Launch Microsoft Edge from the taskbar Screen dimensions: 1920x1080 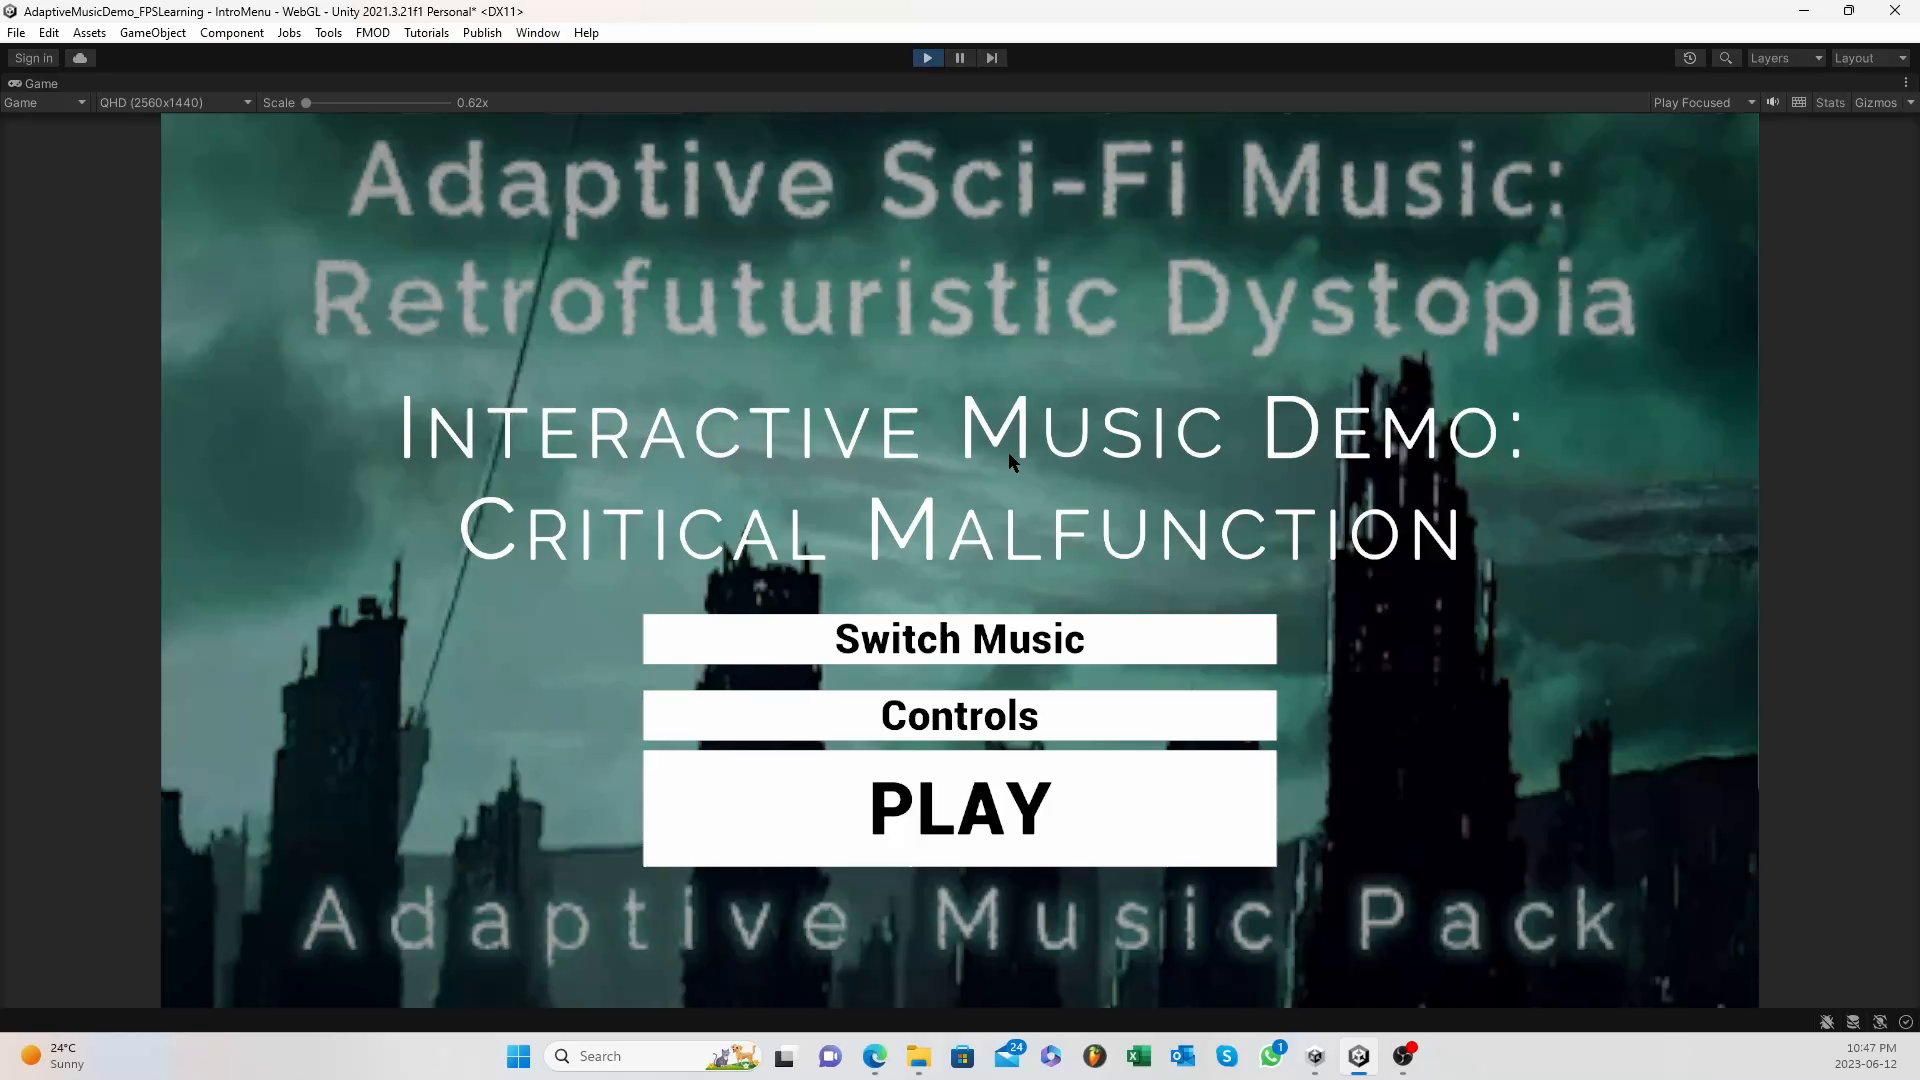875,1056
